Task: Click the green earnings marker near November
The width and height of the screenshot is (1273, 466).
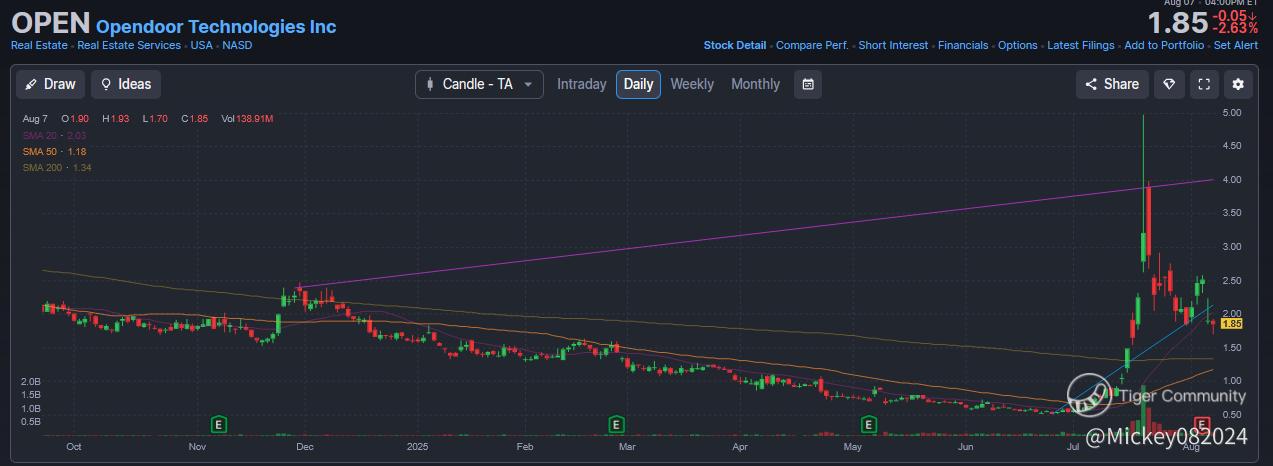Action: 219,425
